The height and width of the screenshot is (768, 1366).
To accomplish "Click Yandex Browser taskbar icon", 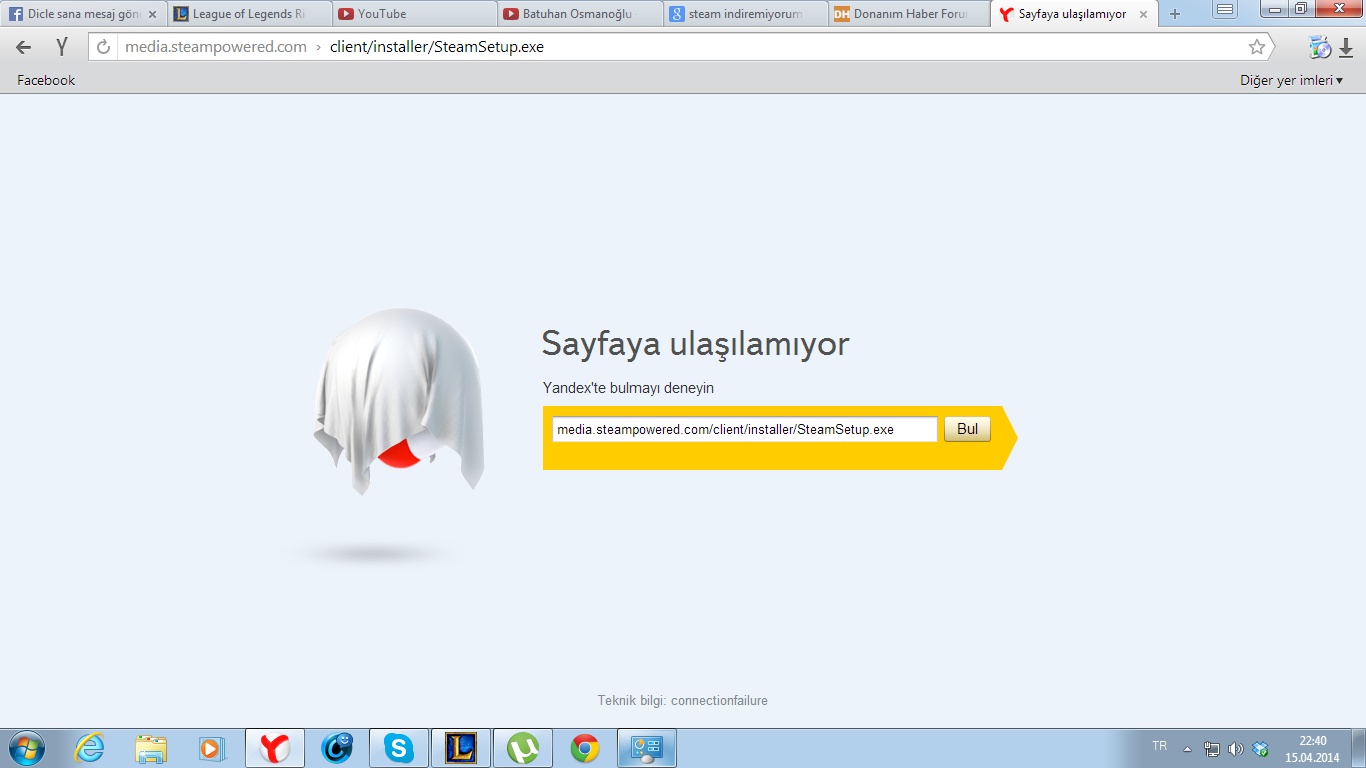I will click(x=275, y=748).
